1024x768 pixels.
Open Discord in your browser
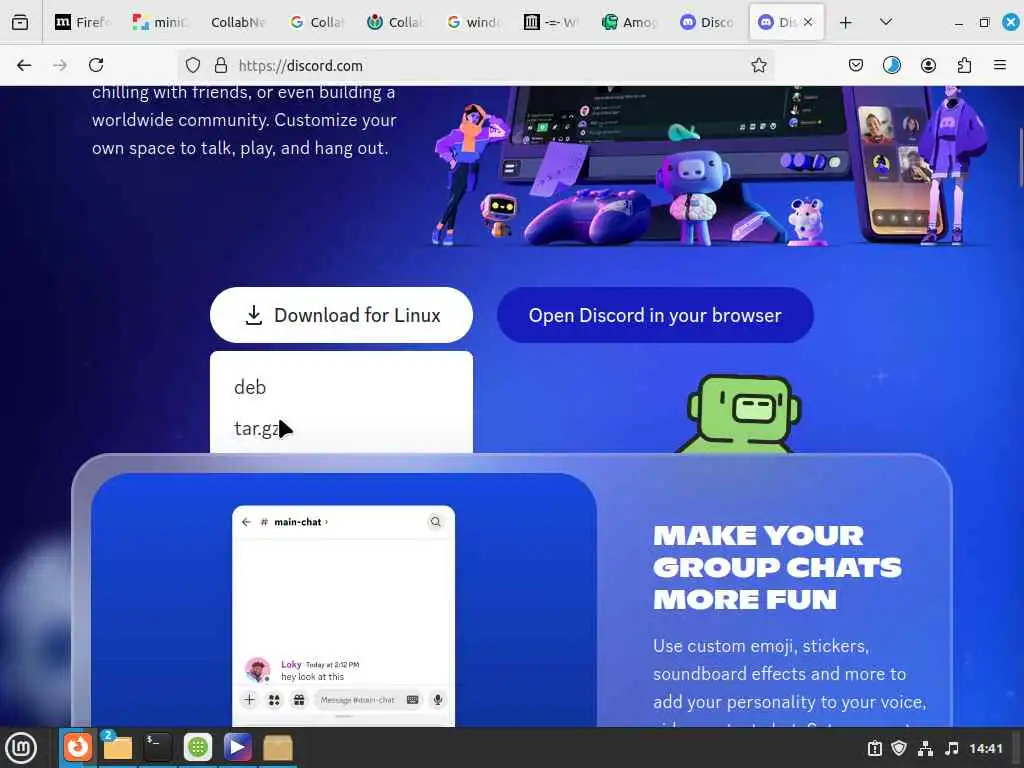pos(655,315)
